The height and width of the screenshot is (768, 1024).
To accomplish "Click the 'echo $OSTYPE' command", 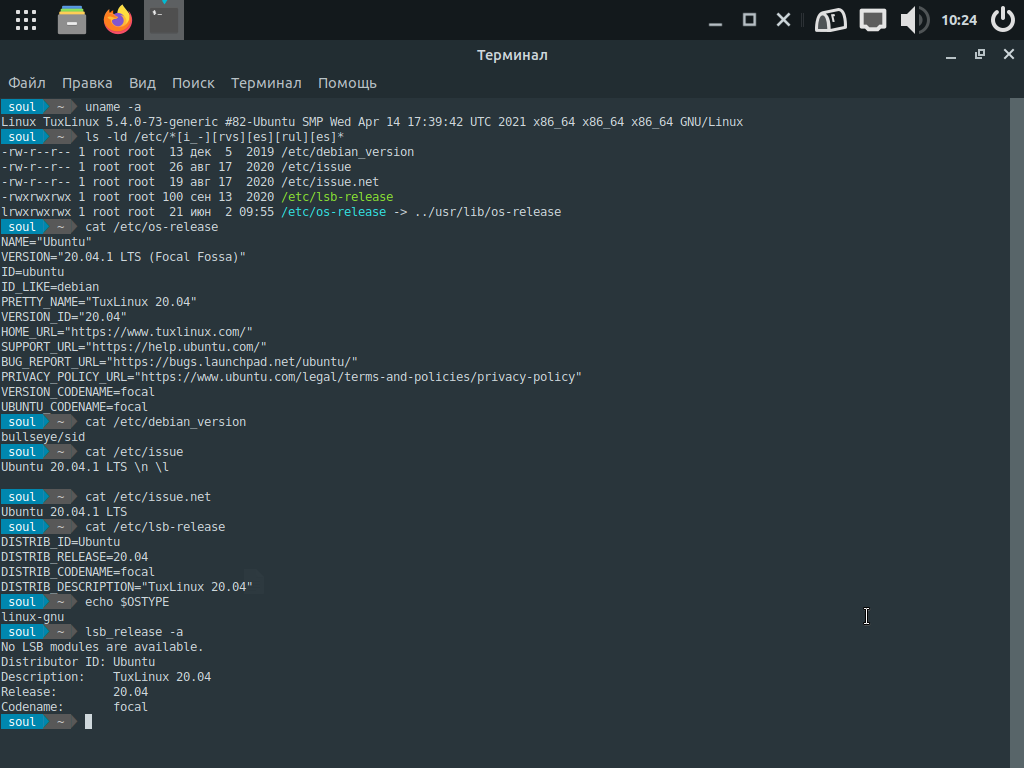I will point(127,602).
